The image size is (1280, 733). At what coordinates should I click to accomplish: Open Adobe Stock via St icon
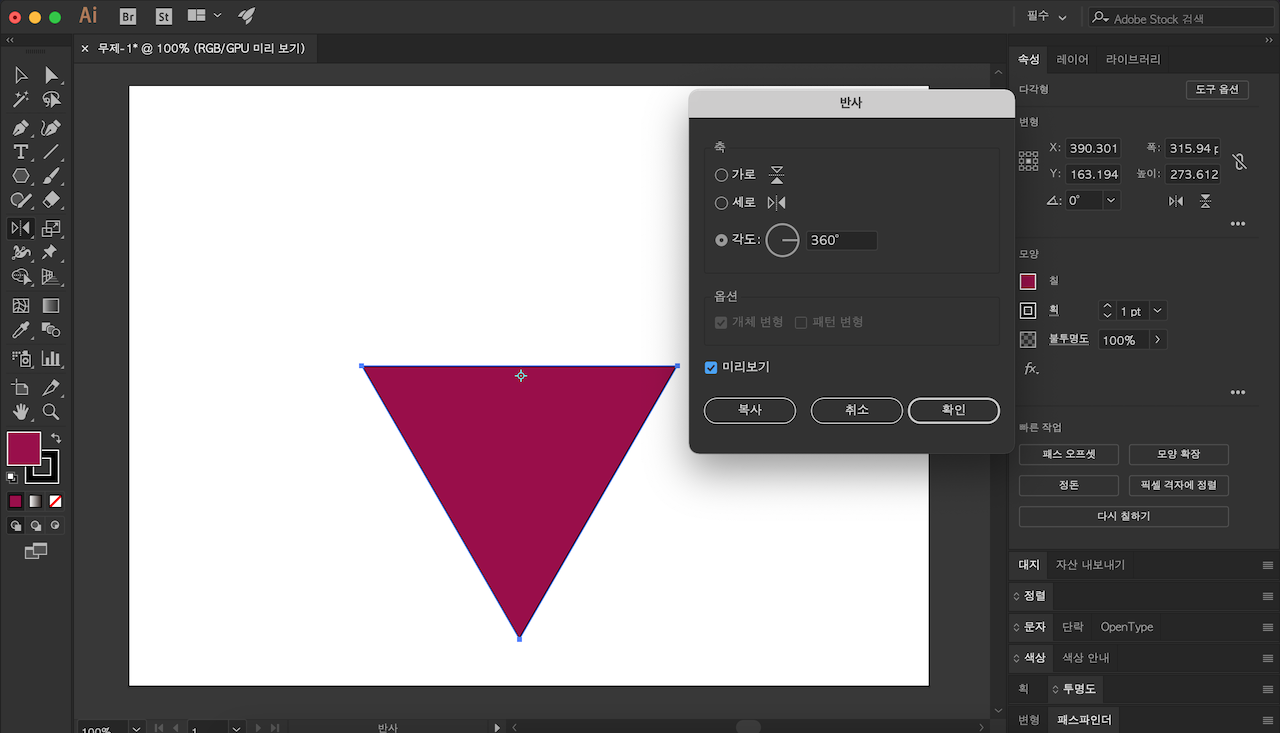click(x=162, y=16)
